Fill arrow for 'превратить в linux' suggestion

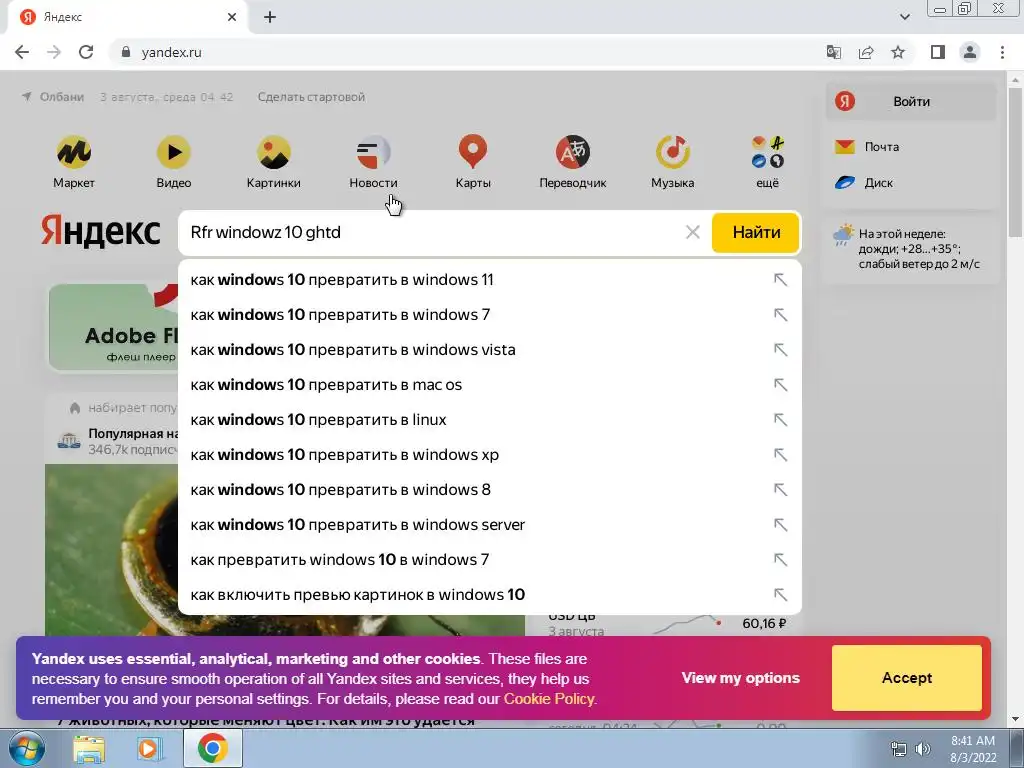click(x=780, y=419)
